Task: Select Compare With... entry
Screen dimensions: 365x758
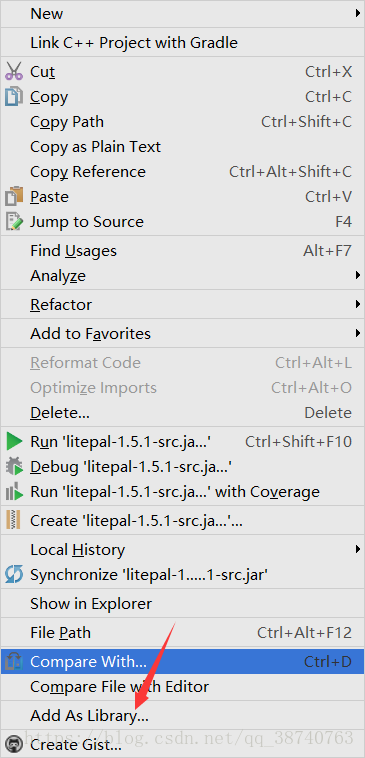Action: point(182,662)
